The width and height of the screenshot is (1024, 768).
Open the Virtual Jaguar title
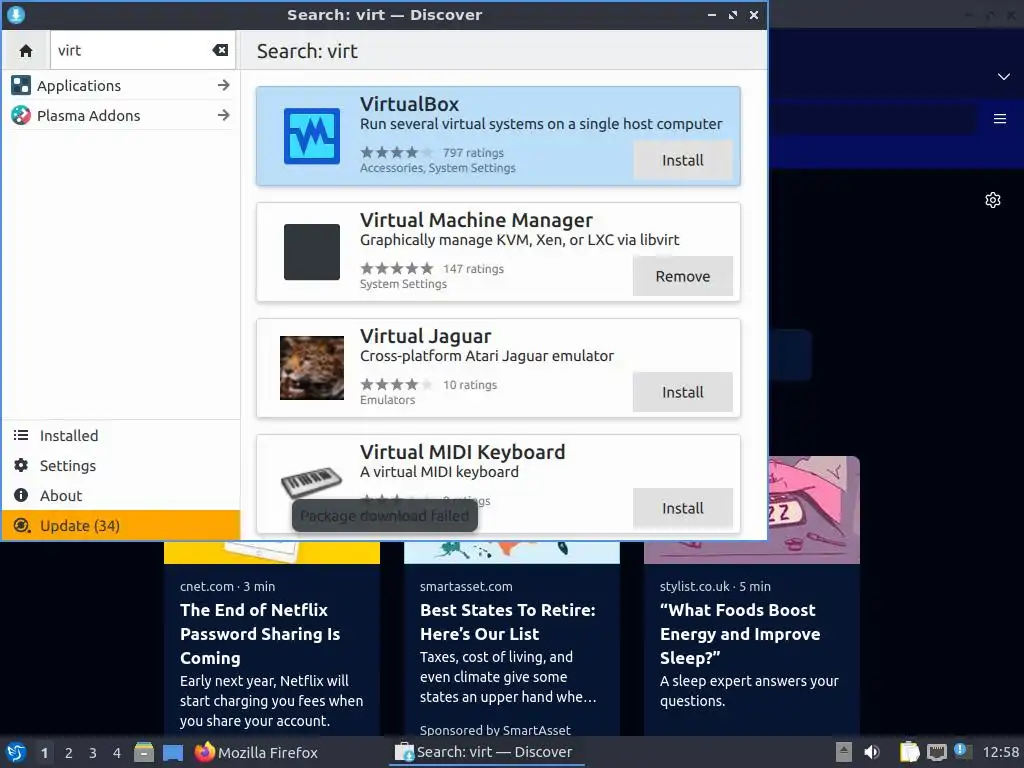425,336
